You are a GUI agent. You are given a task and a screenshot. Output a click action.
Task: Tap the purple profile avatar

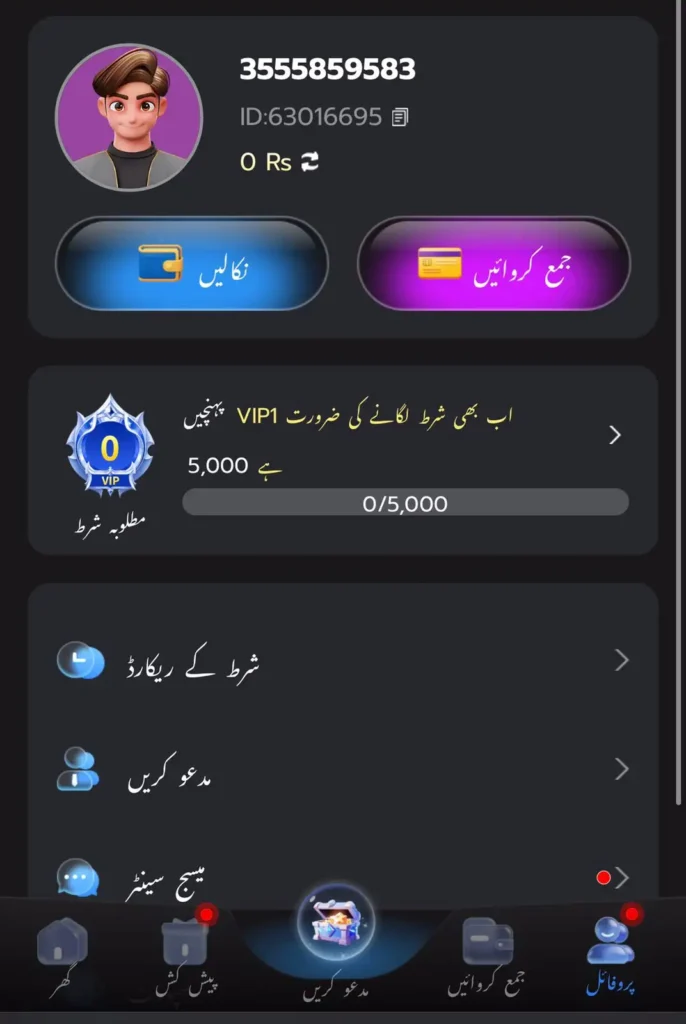[x=129, y=118]
